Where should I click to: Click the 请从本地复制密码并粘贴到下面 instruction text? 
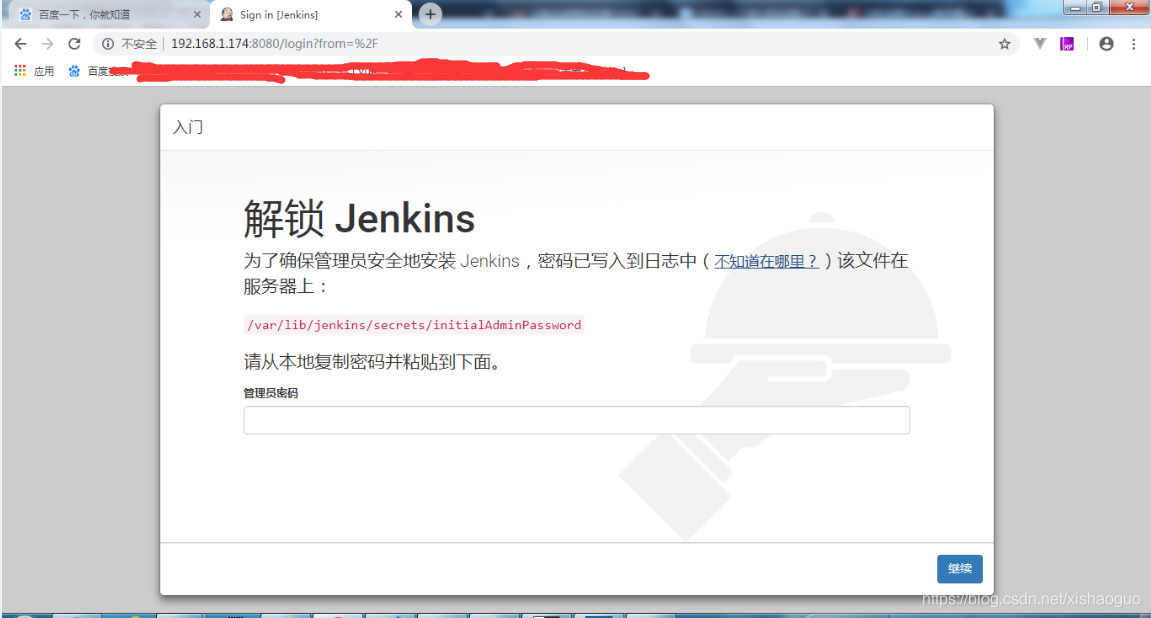click(x=372, y=362)
